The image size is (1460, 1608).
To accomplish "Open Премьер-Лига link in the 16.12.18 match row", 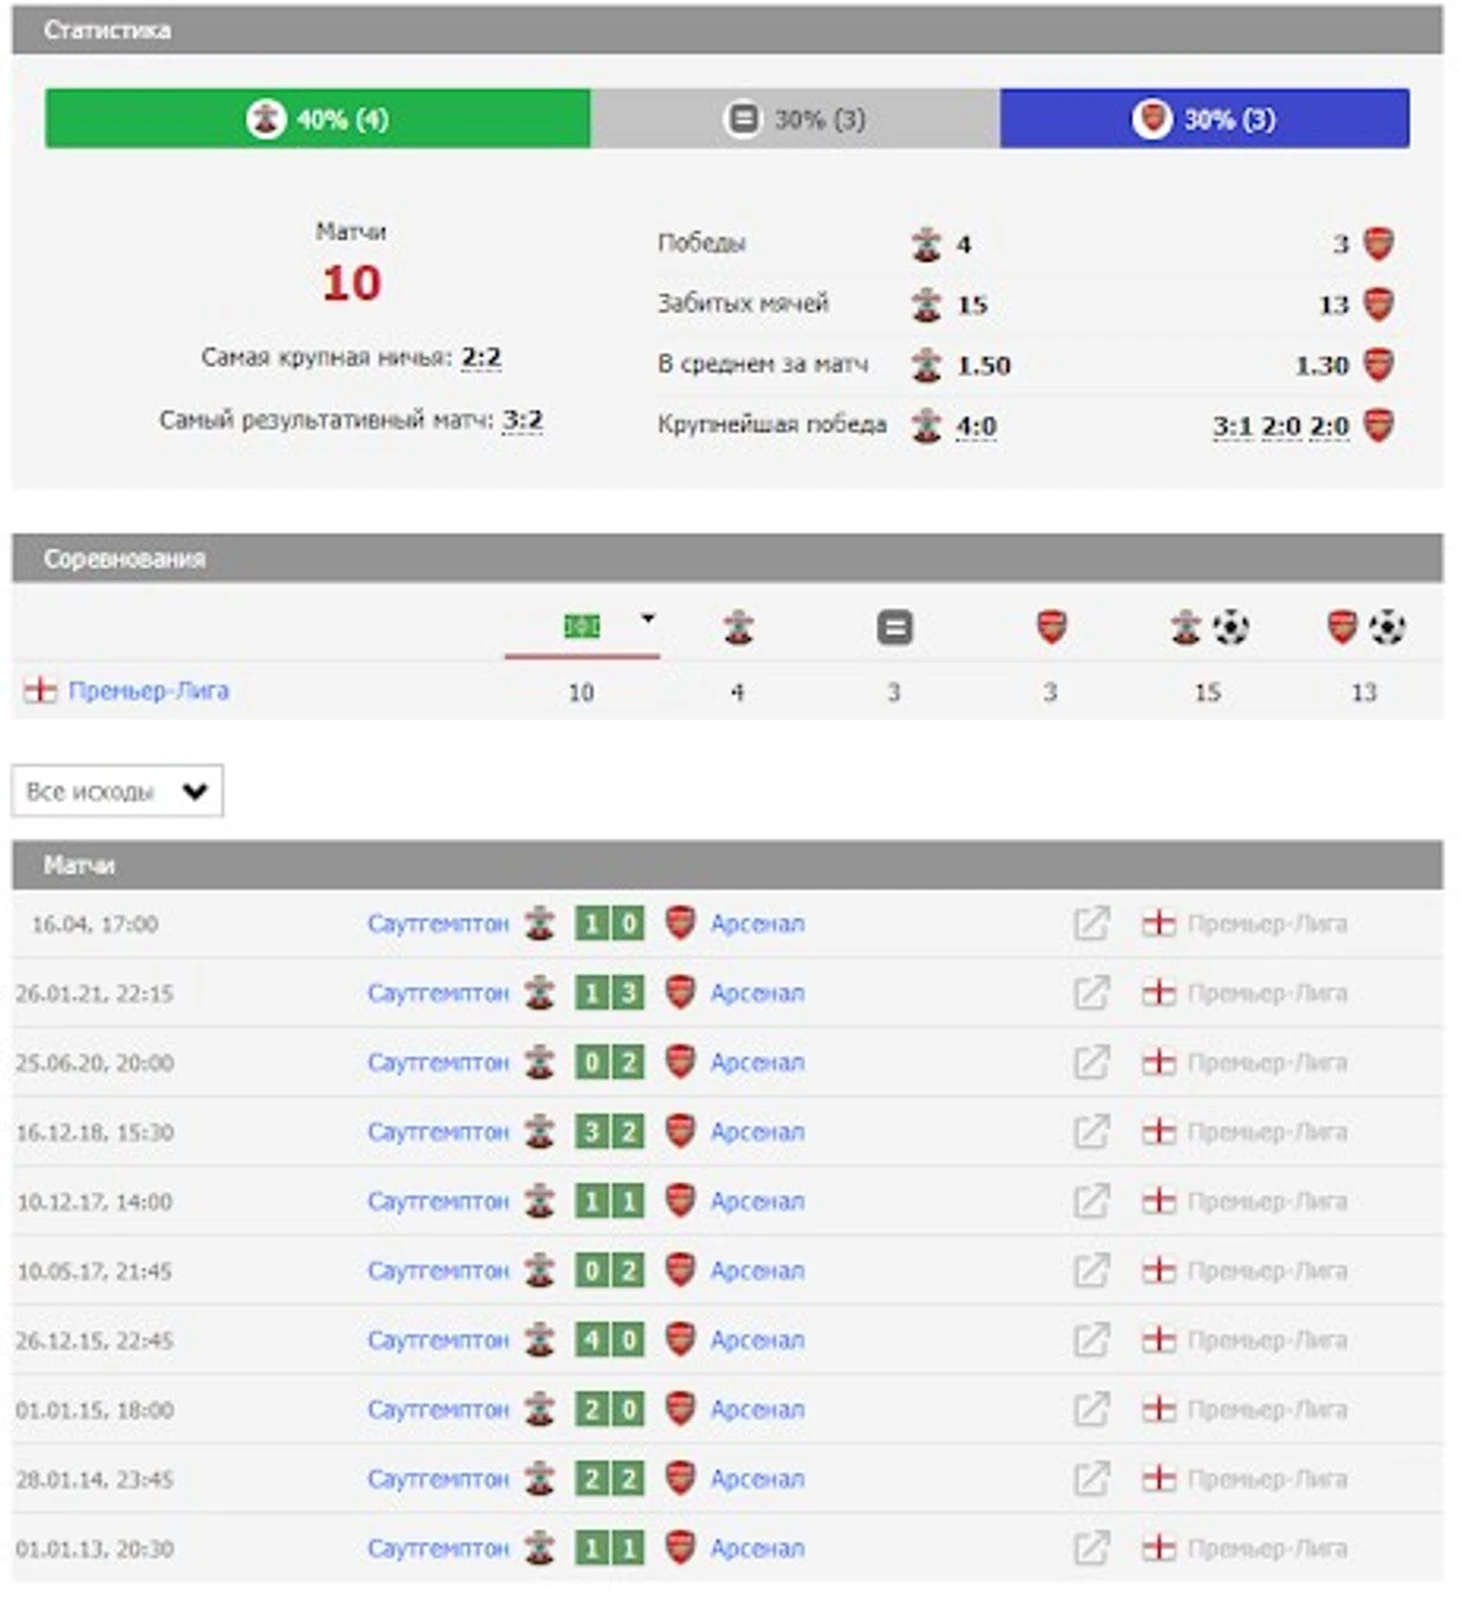I will (1267, 1132).
